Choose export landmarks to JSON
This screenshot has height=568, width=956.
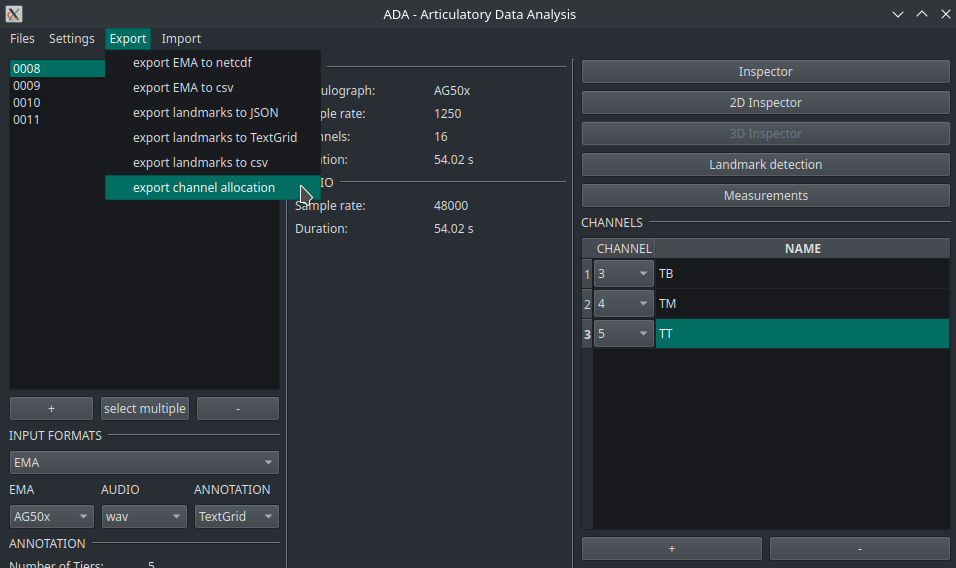[x=205, y=113]
